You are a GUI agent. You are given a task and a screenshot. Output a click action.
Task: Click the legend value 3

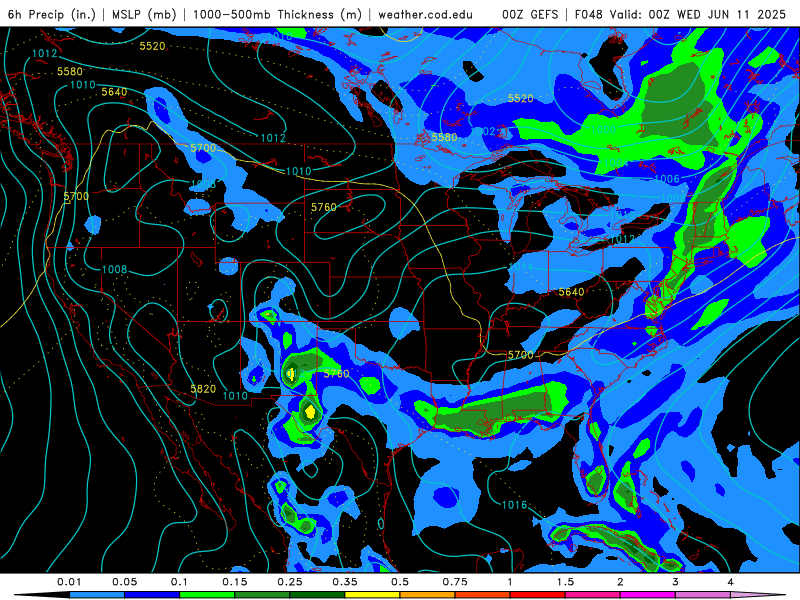(675, 582)
